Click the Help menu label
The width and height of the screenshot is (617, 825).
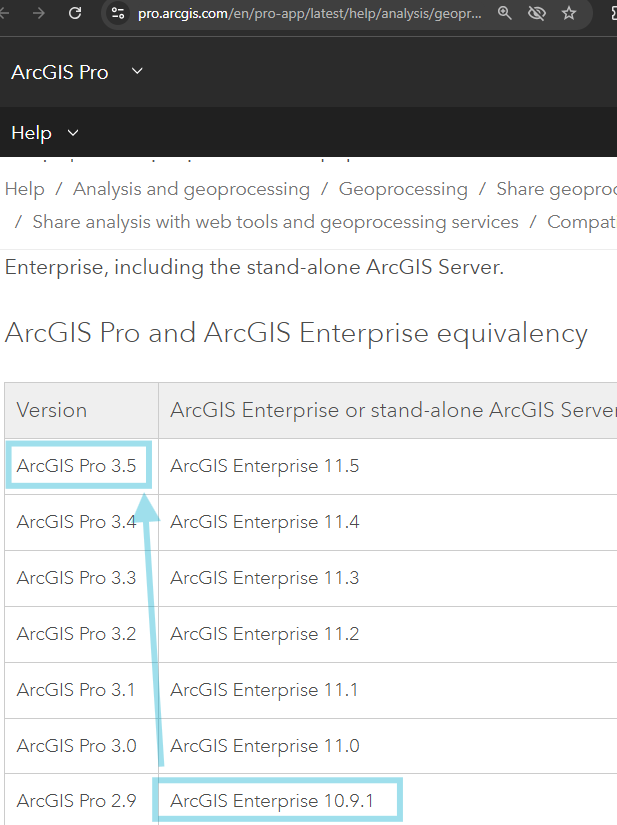31,133
